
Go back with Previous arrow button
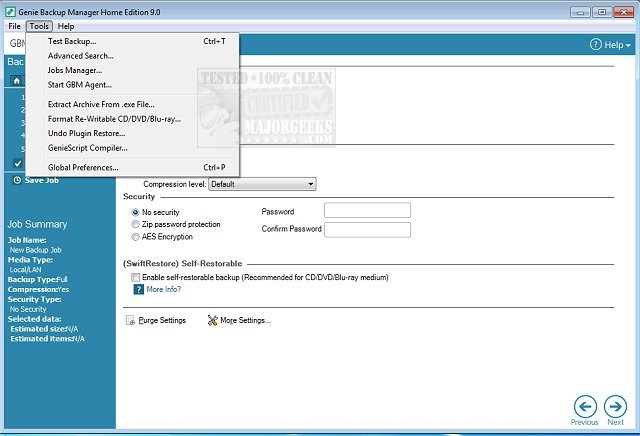pyautogui.click(x=585, y=407)
